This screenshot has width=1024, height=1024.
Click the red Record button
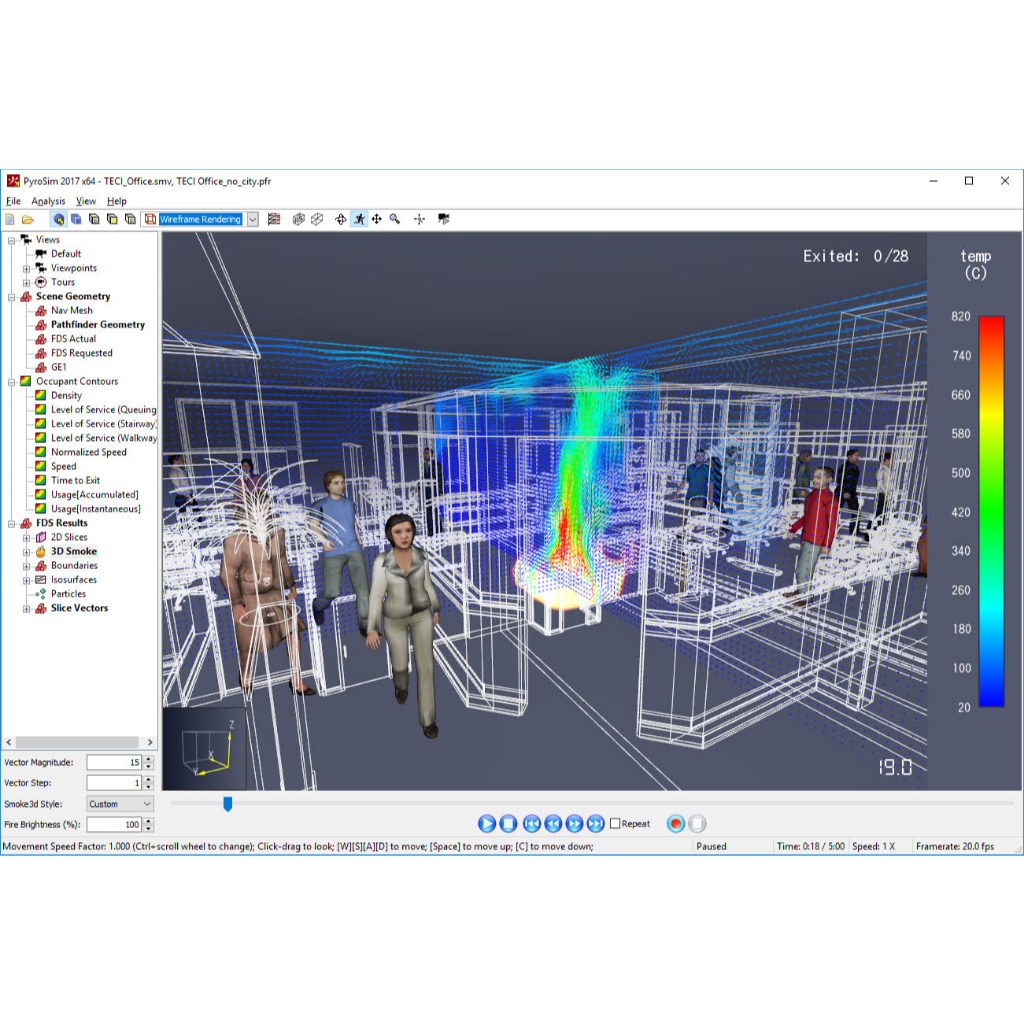click(676, 824)
